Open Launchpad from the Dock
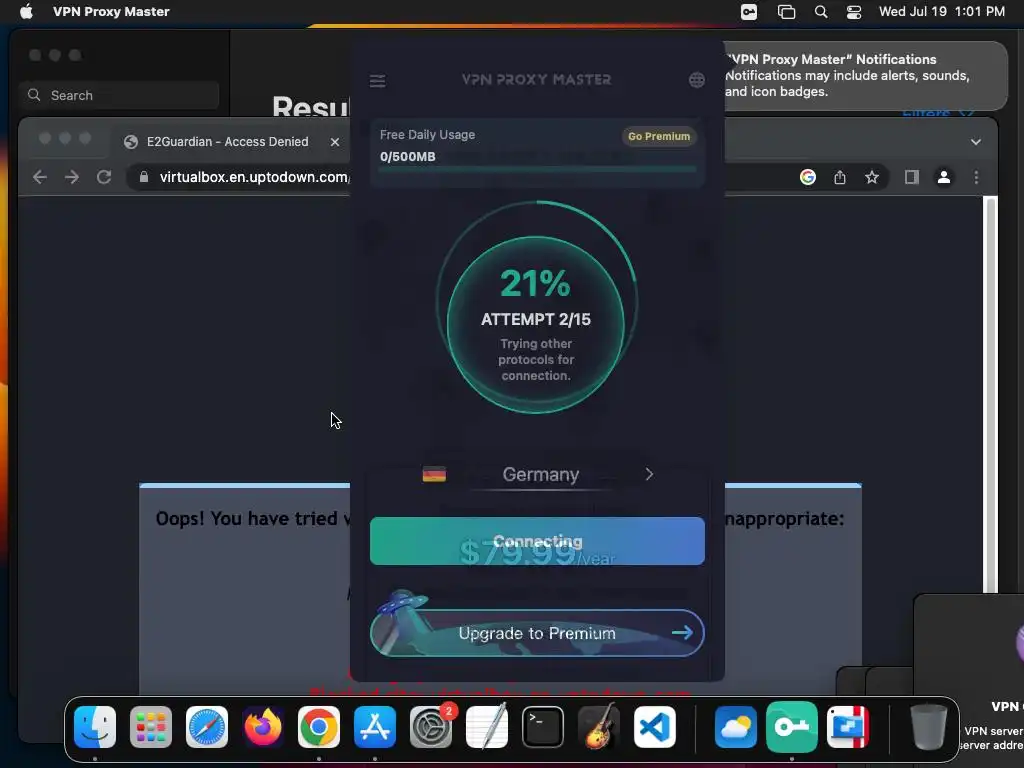 [151, 727]
